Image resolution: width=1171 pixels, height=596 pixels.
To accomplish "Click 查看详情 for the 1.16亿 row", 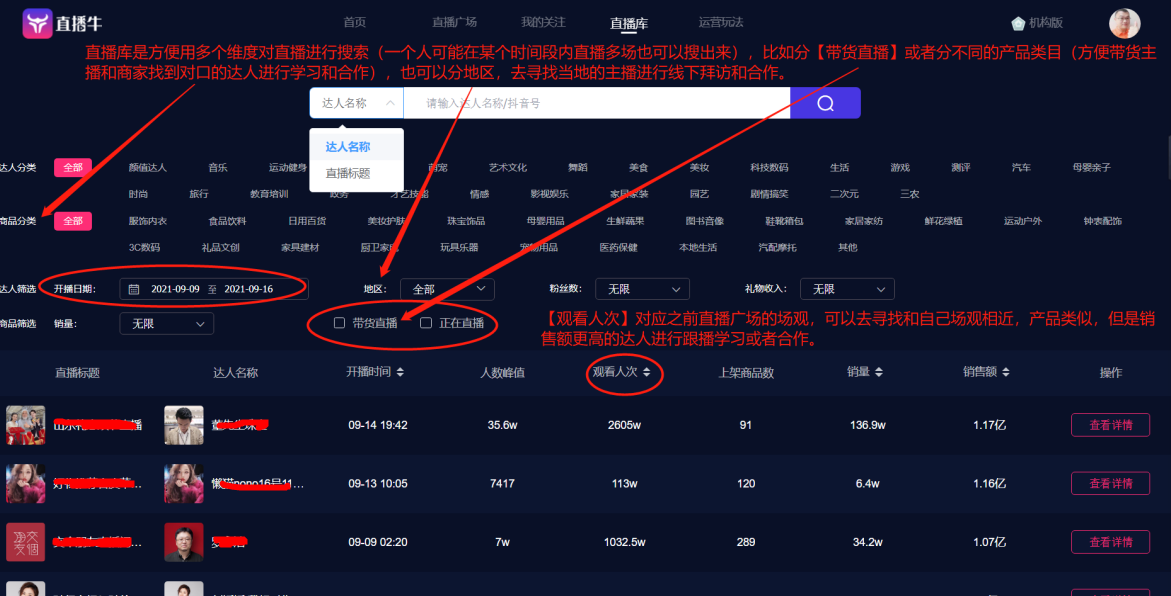I will coord(1111,483).
